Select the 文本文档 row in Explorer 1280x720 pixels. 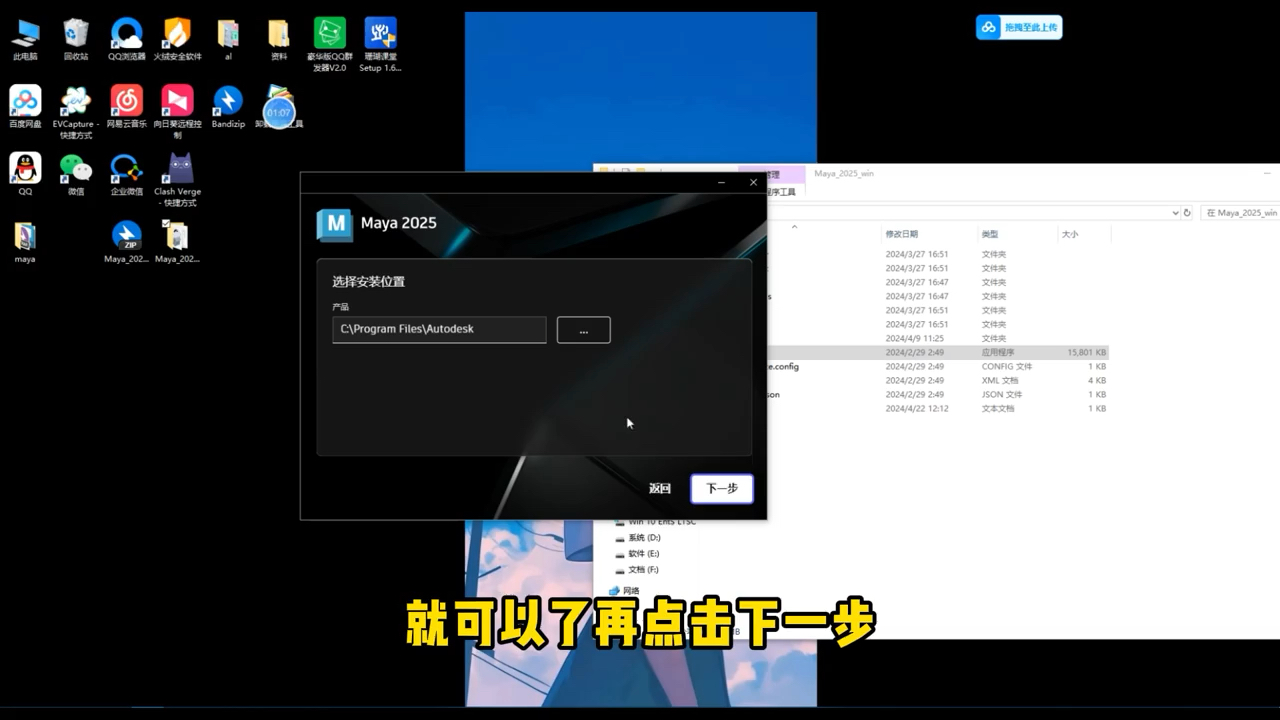tap(938, 408)
